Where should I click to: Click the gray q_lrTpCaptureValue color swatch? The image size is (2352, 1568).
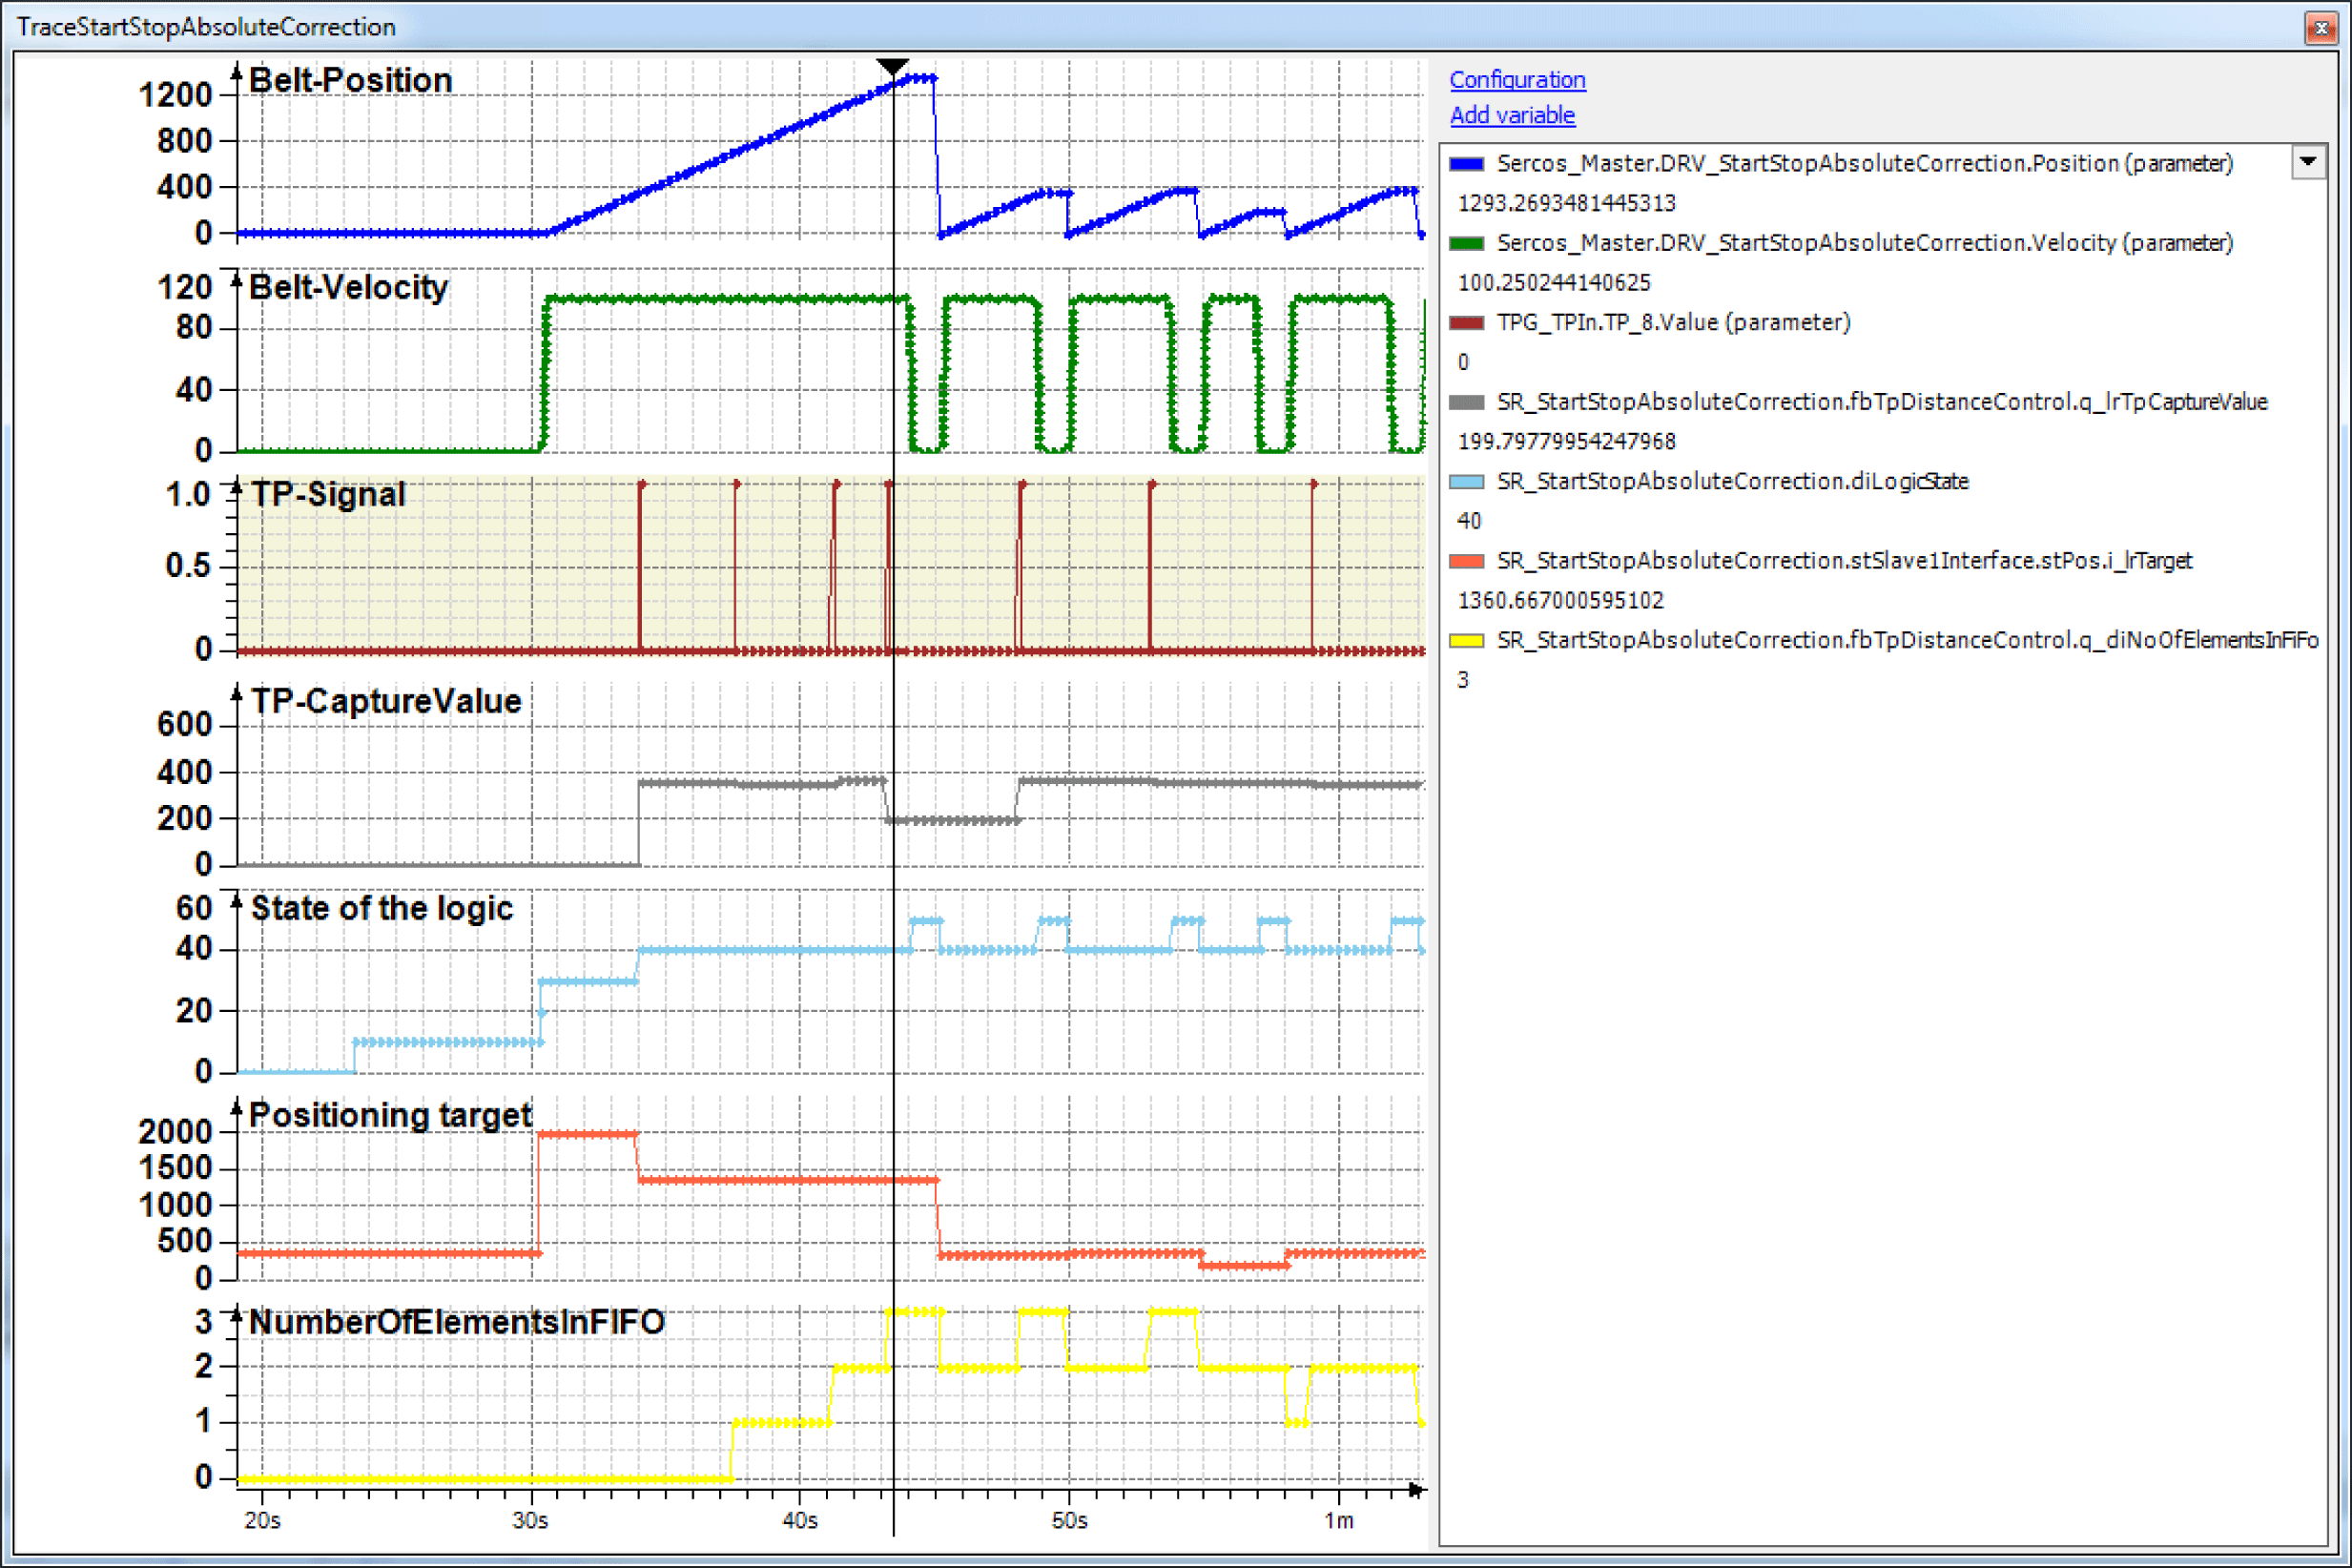(x=1466, y=402)
